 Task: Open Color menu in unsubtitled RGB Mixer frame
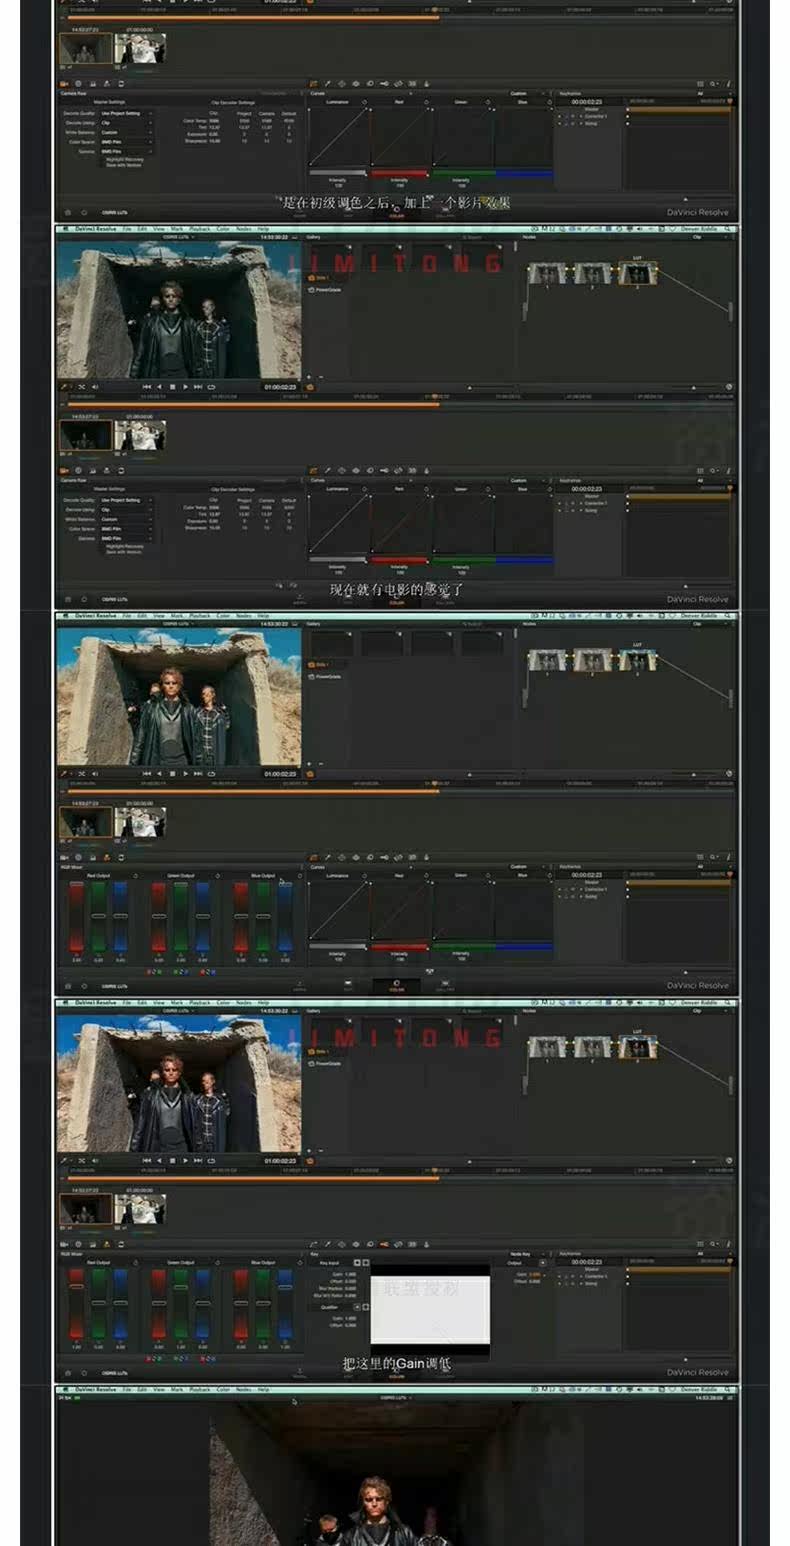223,615
